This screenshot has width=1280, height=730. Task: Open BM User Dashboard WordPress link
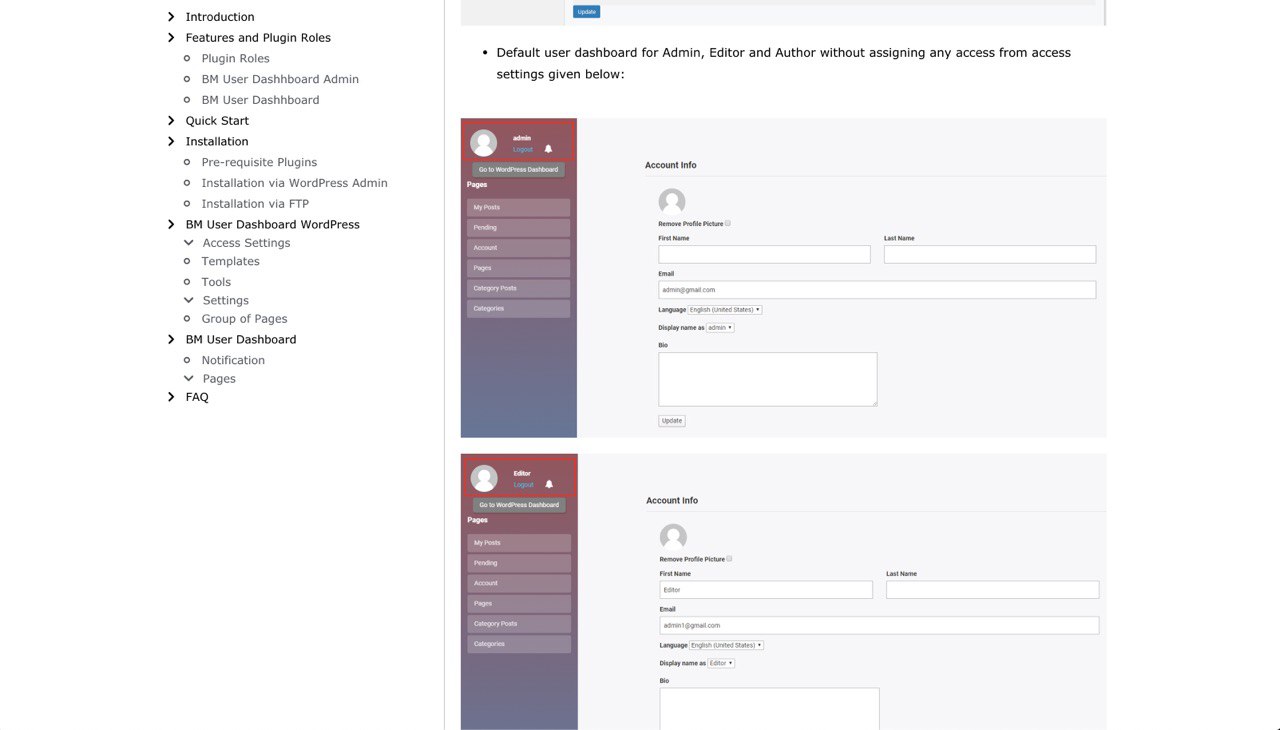[272, 225]
